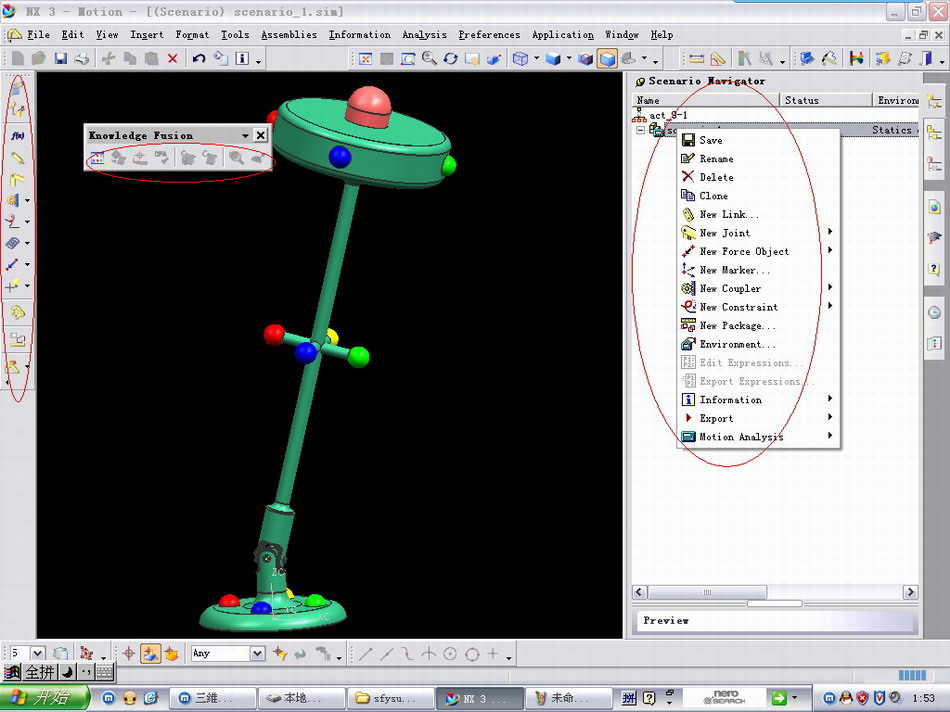Image resolution: width=950 pixels, height=712 pixels.
Task: Select New Marker... menu entry
Action: [758, 270]
